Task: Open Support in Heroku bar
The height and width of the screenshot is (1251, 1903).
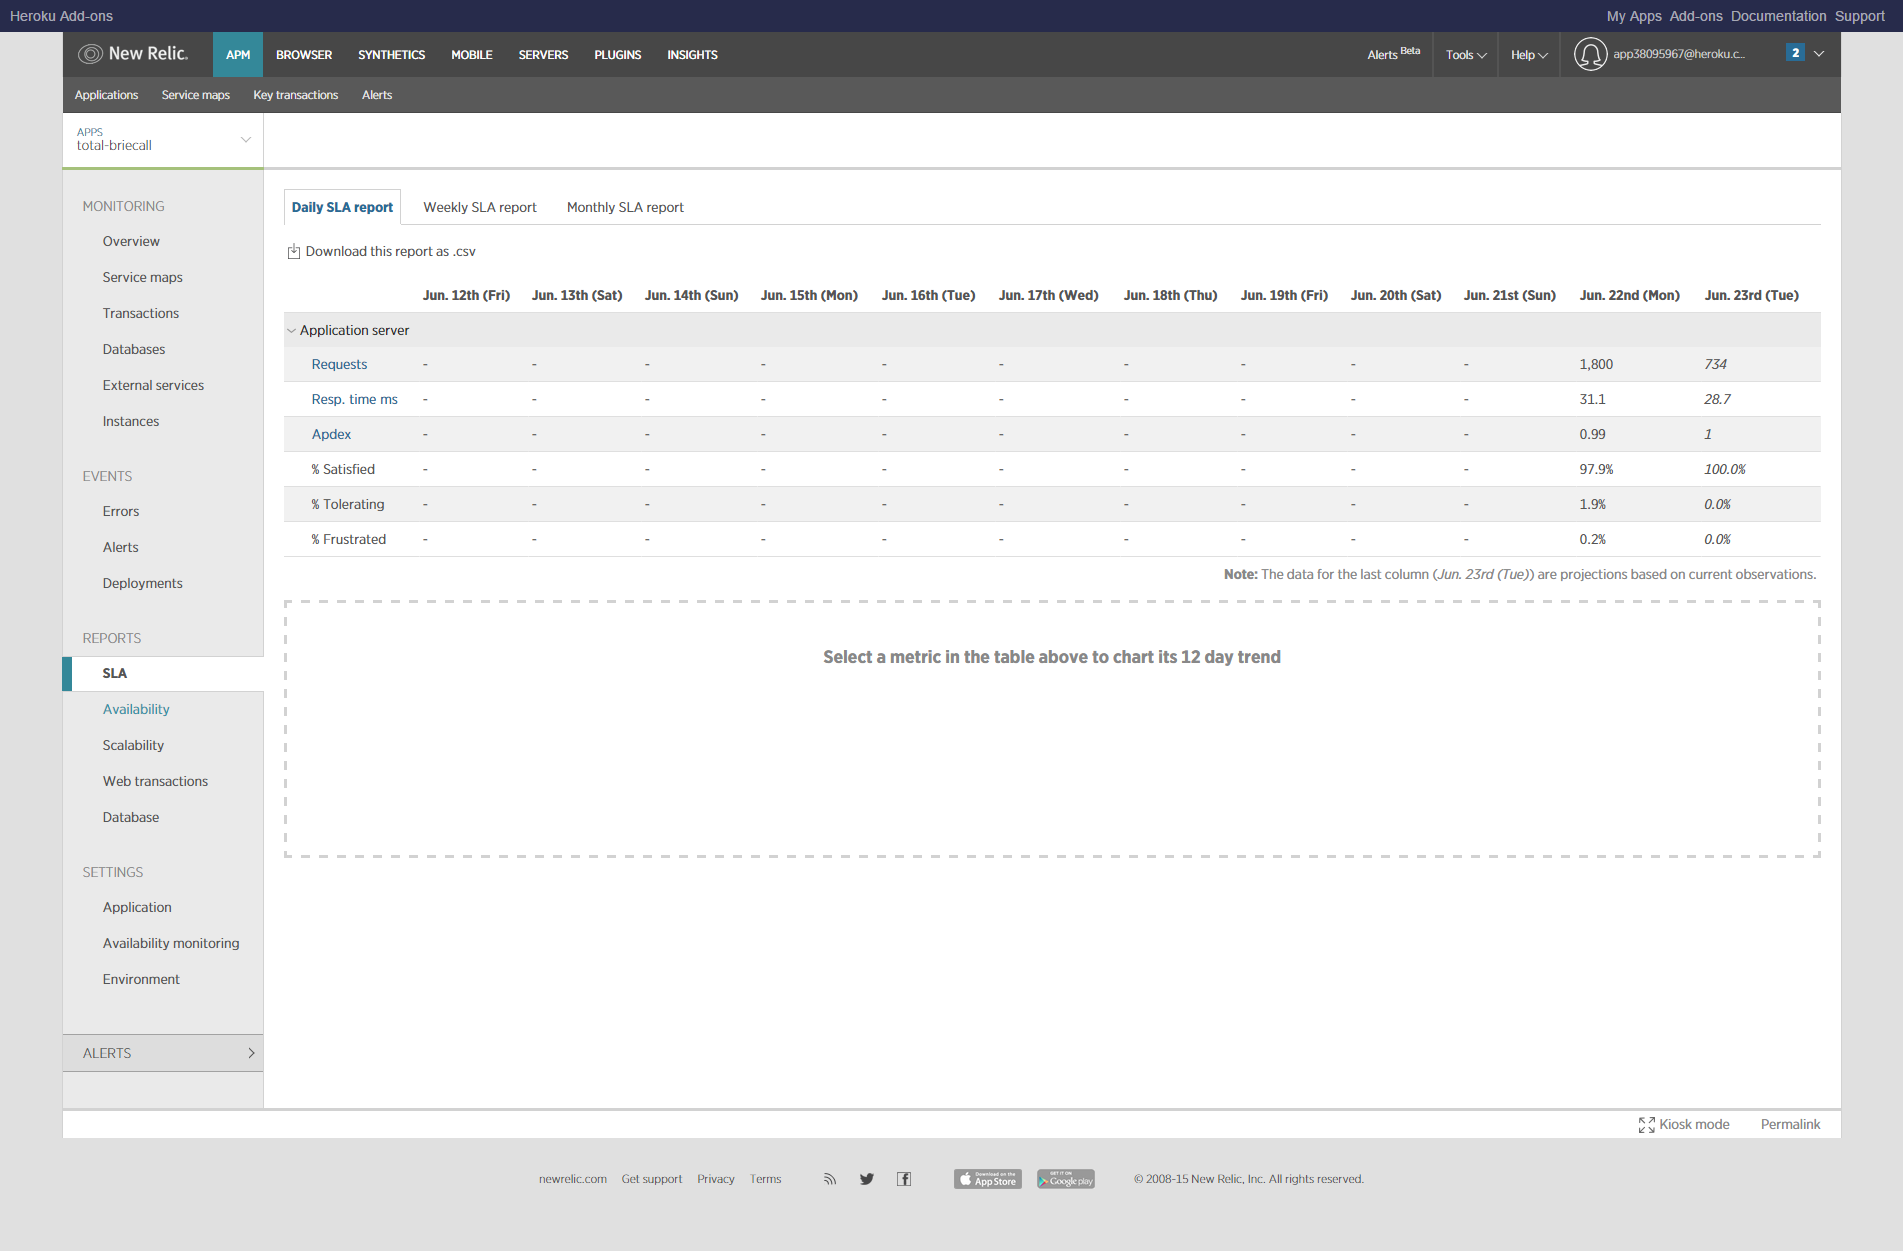Action: pyautogui.click(x=1859, y=16)
